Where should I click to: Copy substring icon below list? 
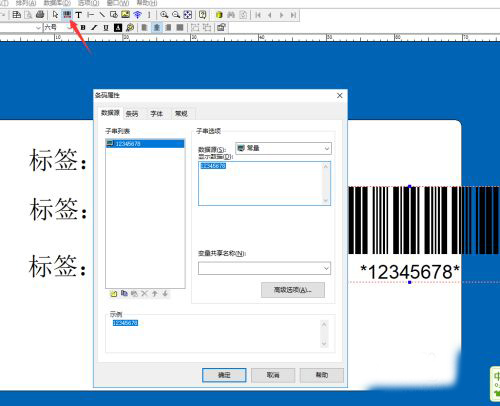(124, 293)
